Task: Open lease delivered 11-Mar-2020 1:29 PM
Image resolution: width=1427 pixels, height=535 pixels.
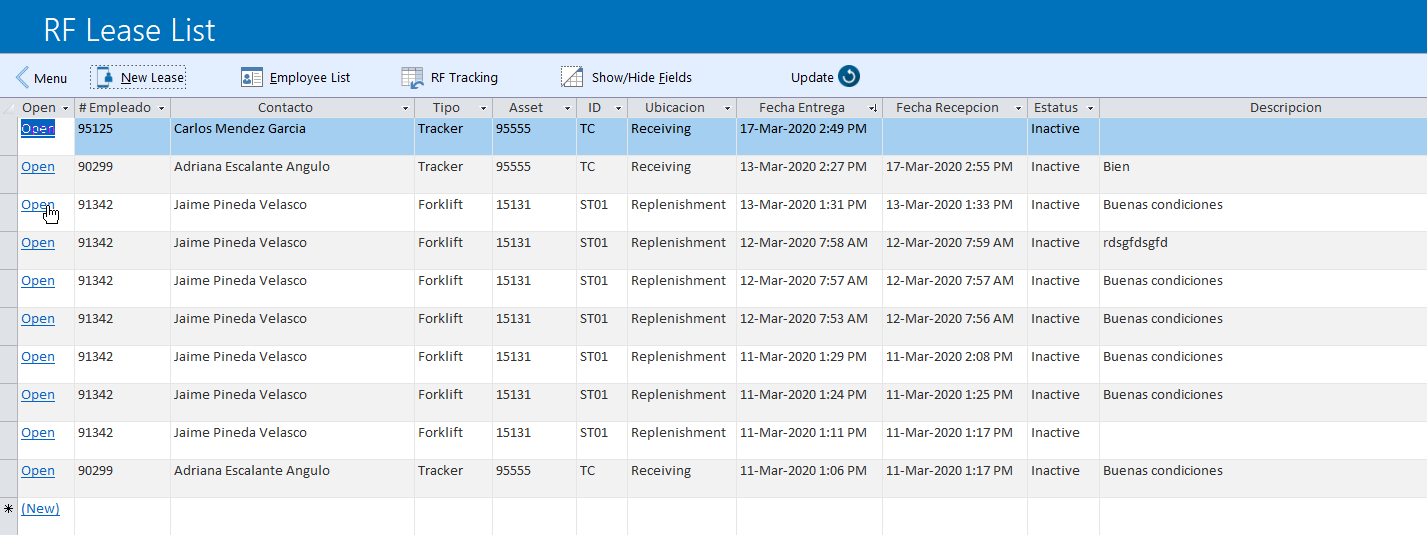Action: click(x=38, y=357)
